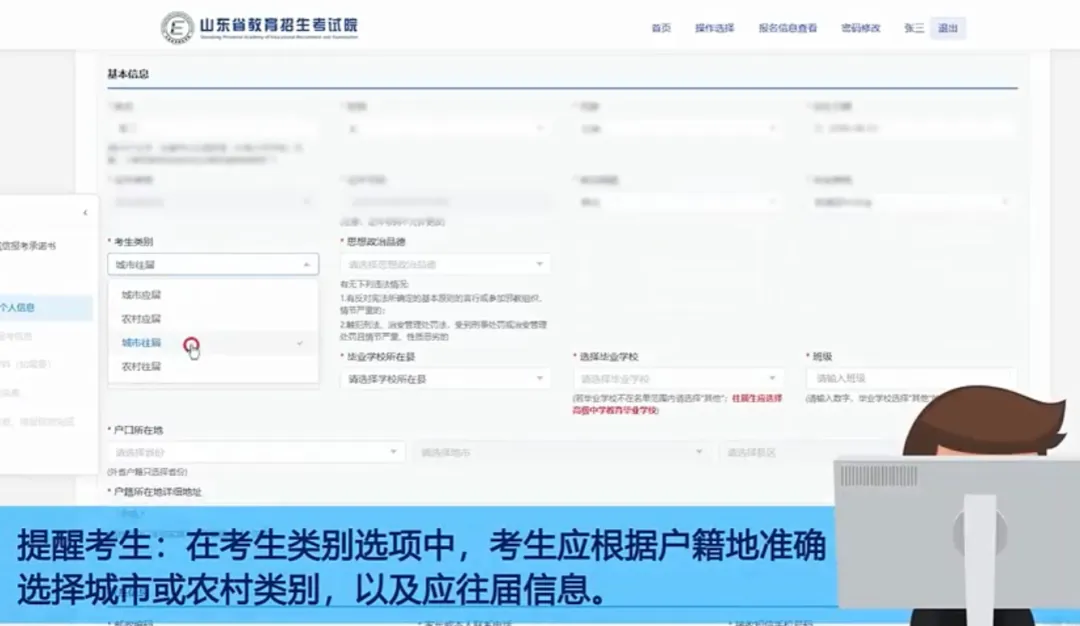This screenshot has width=1080, height=626.
Task: Open the 选择毕业学校 dropdown
Action: [x=678, y=379]
